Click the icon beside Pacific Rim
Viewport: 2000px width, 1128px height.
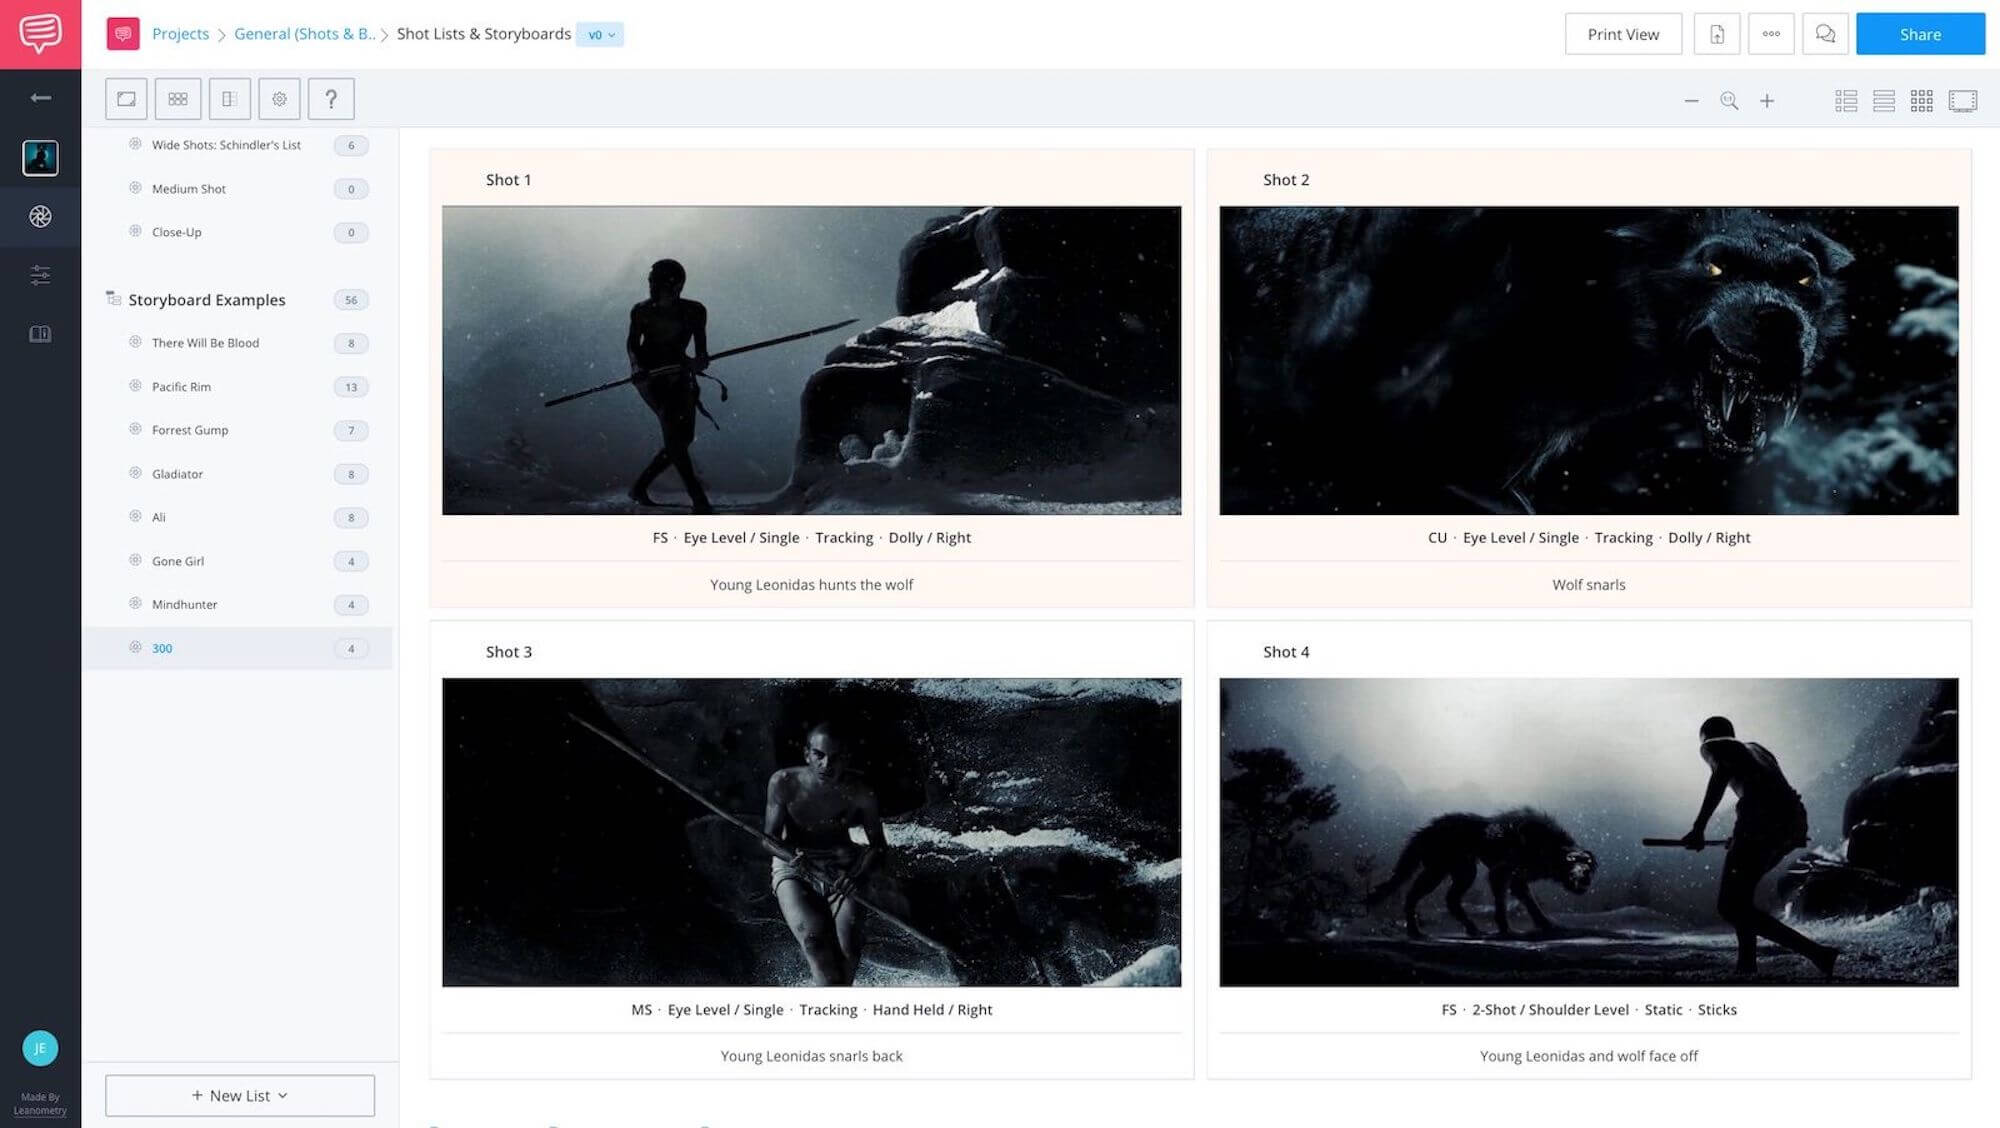point(135,386)
